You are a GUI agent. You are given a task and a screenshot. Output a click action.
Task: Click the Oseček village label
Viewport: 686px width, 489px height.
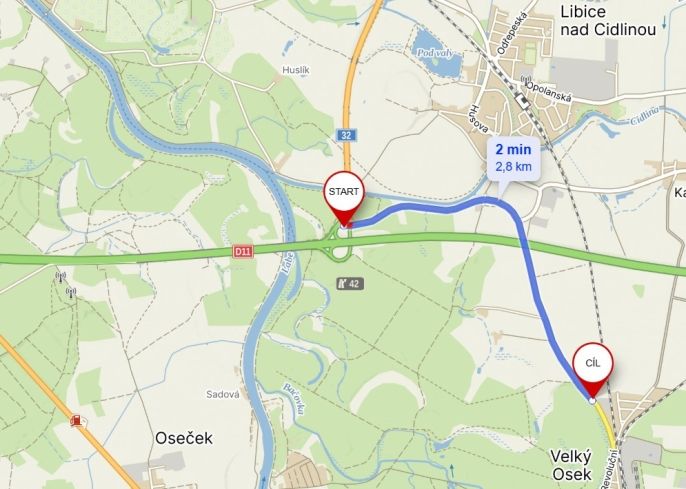(x=184, y=438)
